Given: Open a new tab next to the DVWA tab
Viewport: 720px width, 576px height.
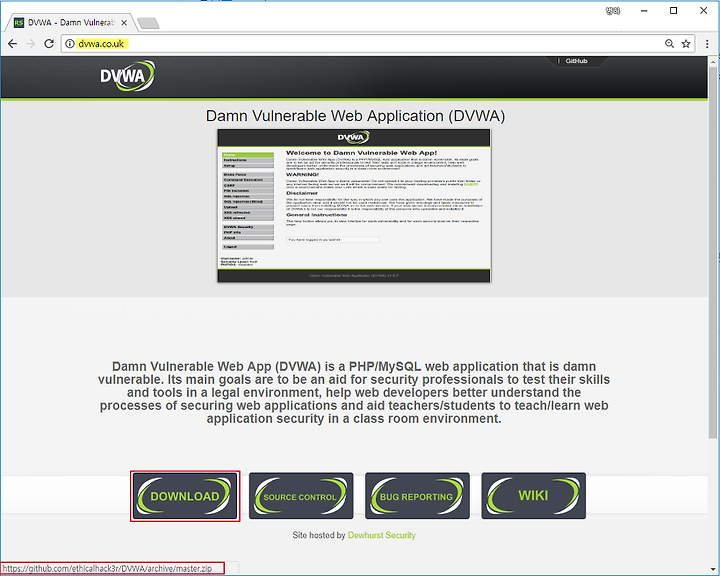Looking at the screenshot, I should 148,23.
